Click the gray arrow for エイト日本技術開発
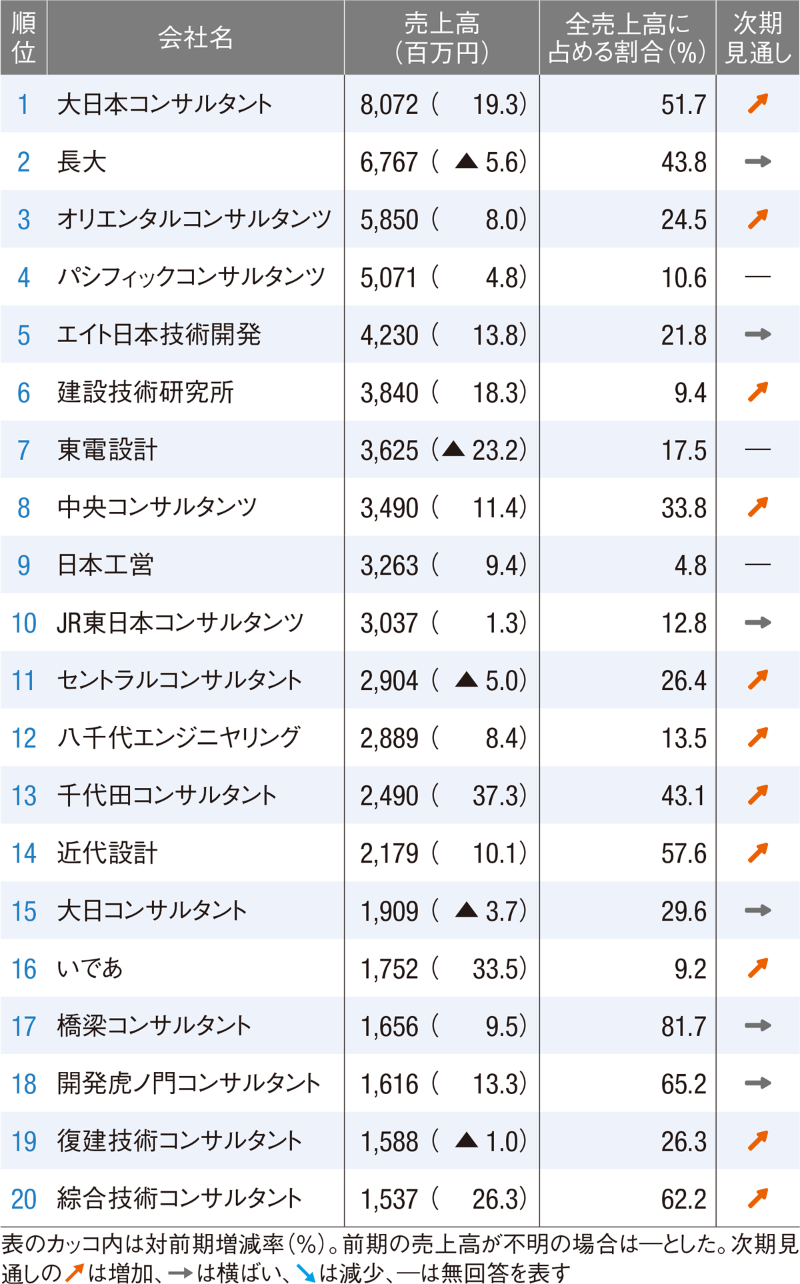800x1284 pixels. click(x=757, y=335)
